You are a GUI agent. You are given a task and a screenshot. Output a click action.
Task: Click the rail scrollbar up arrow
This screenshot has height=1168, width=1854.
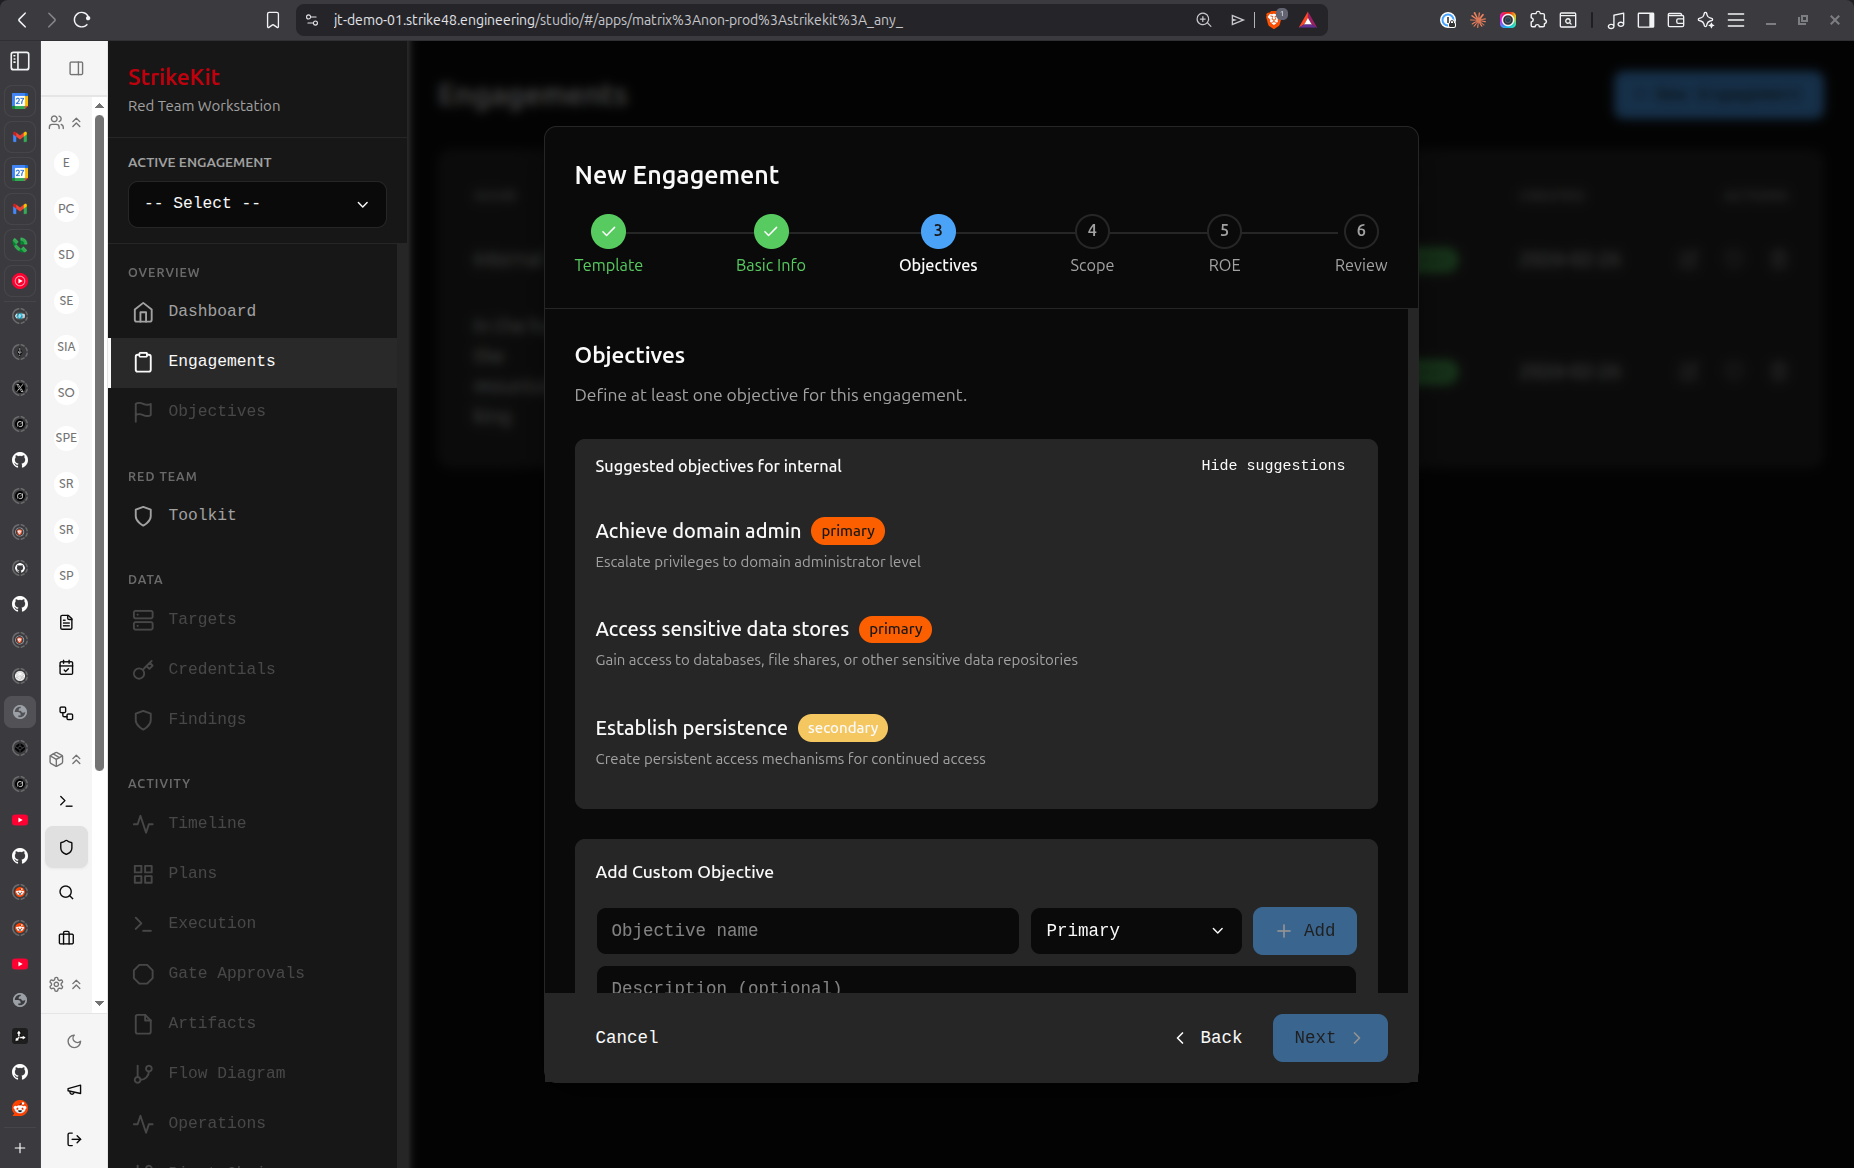[99, 105]
